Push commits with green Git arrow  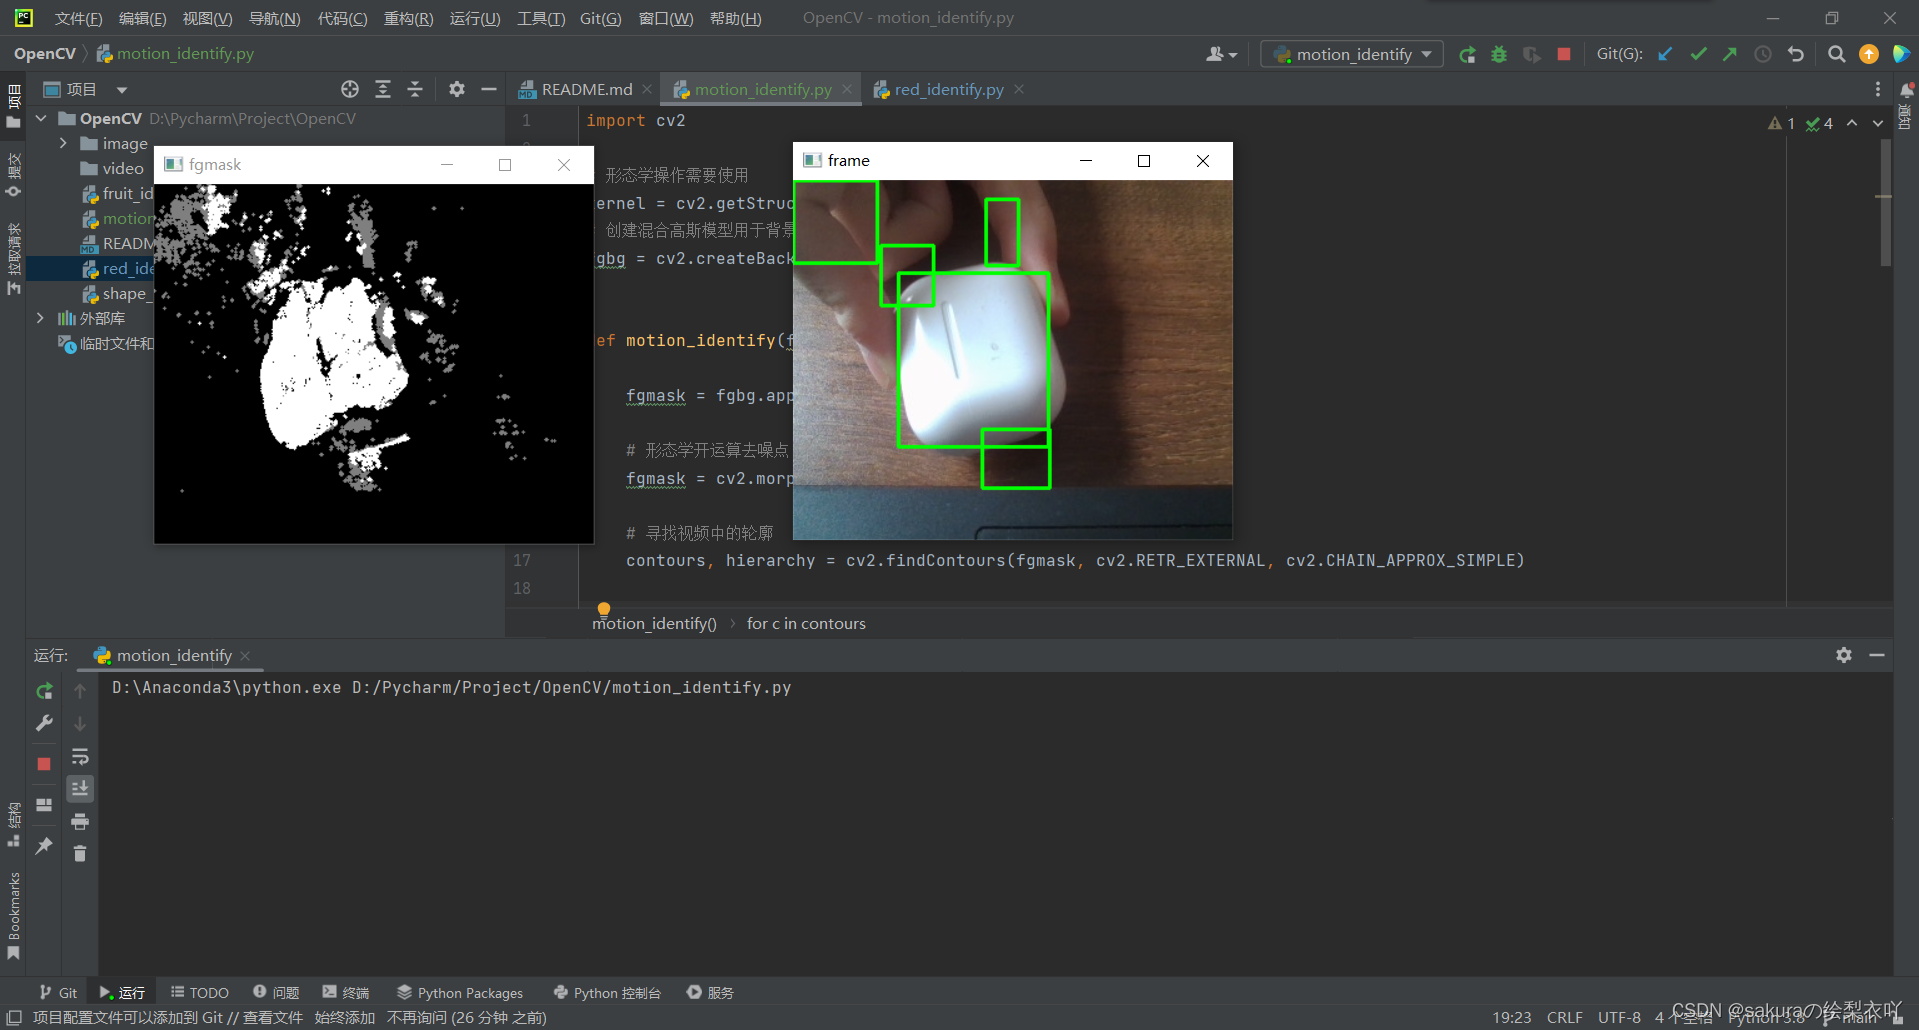pos(1729,54)
